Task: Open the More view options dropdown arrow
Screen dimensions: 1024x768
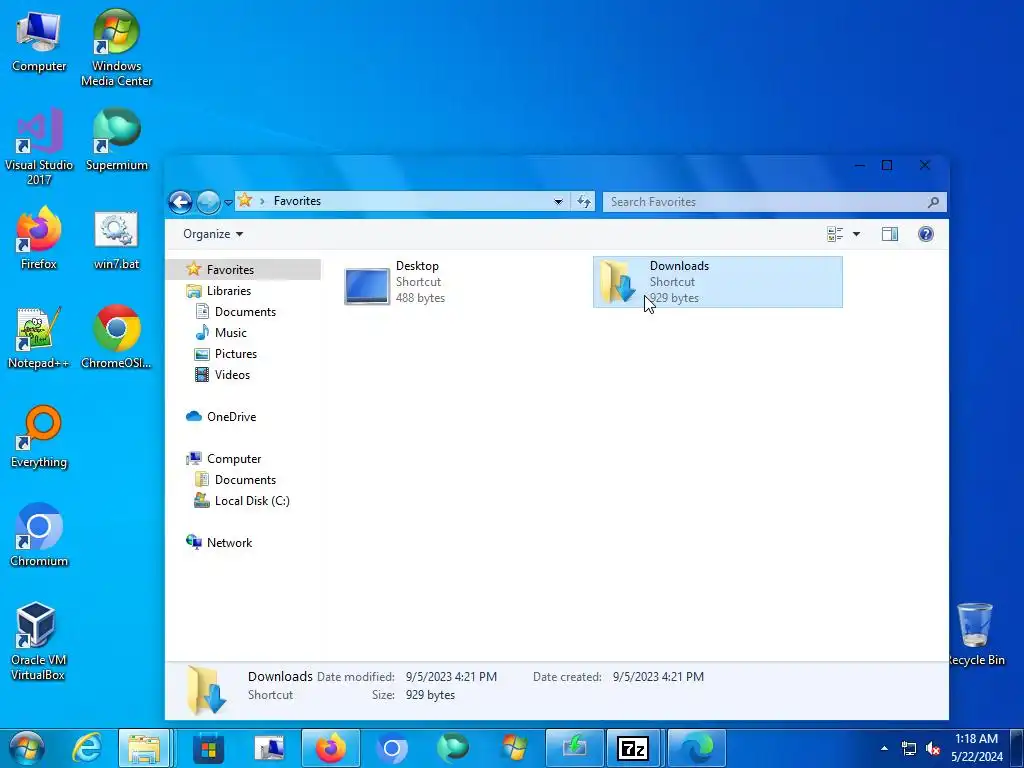Action: click(x=856, y=234)
